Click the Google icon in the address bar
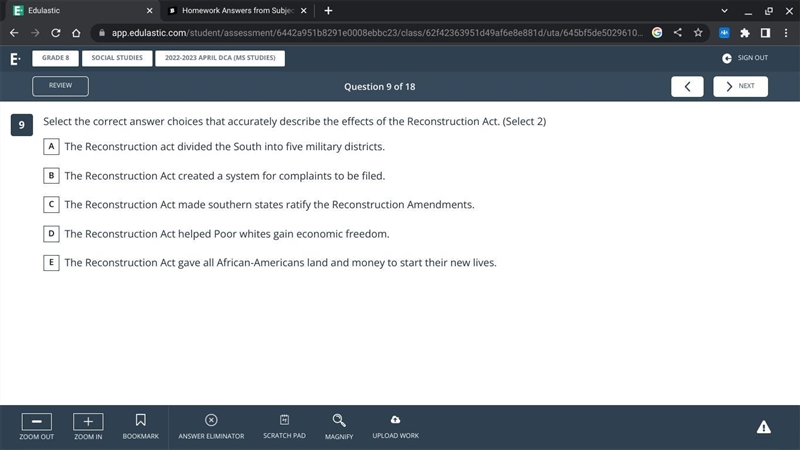800x450 pixels. coord(657,33)
